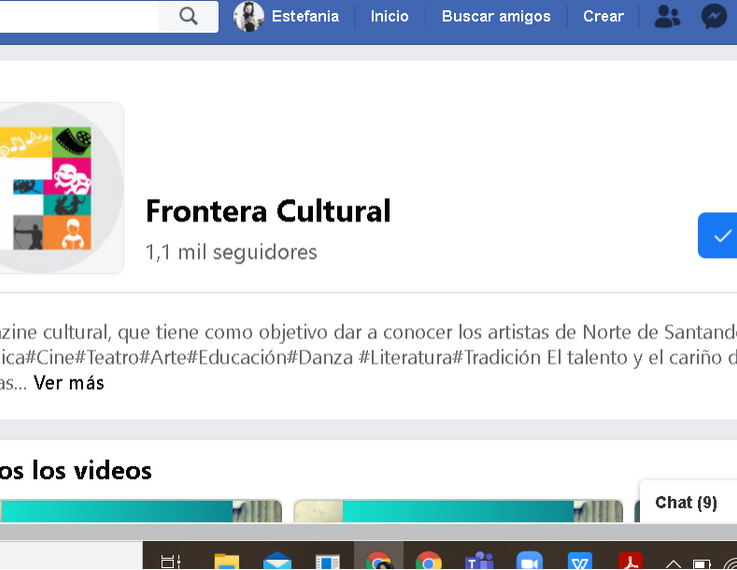
Task: Open Task View in taskbar
Action: point(170,562)
